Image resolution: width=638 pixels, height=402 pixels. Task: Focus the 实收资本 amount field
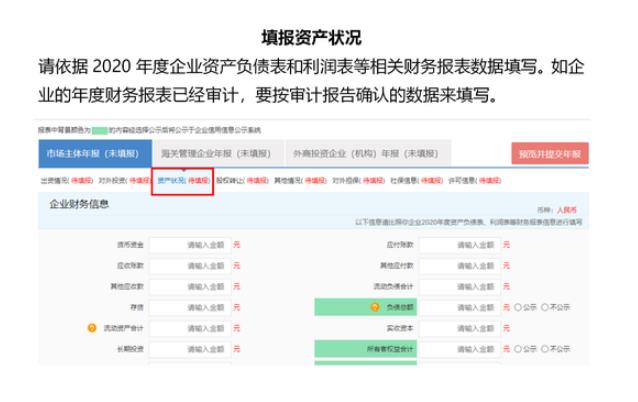coord(458,327)
